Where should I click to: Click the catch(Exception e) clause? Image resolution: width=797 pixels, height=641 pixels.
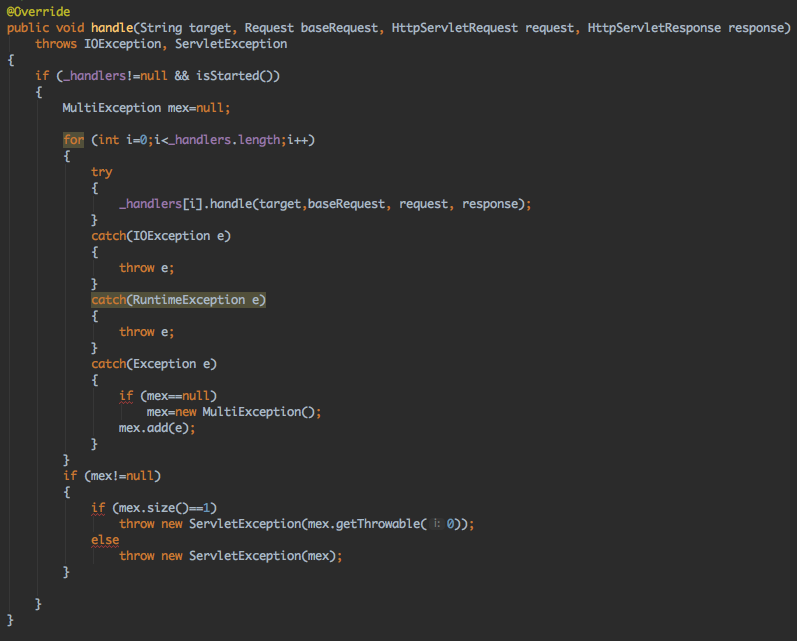point(154,363)
